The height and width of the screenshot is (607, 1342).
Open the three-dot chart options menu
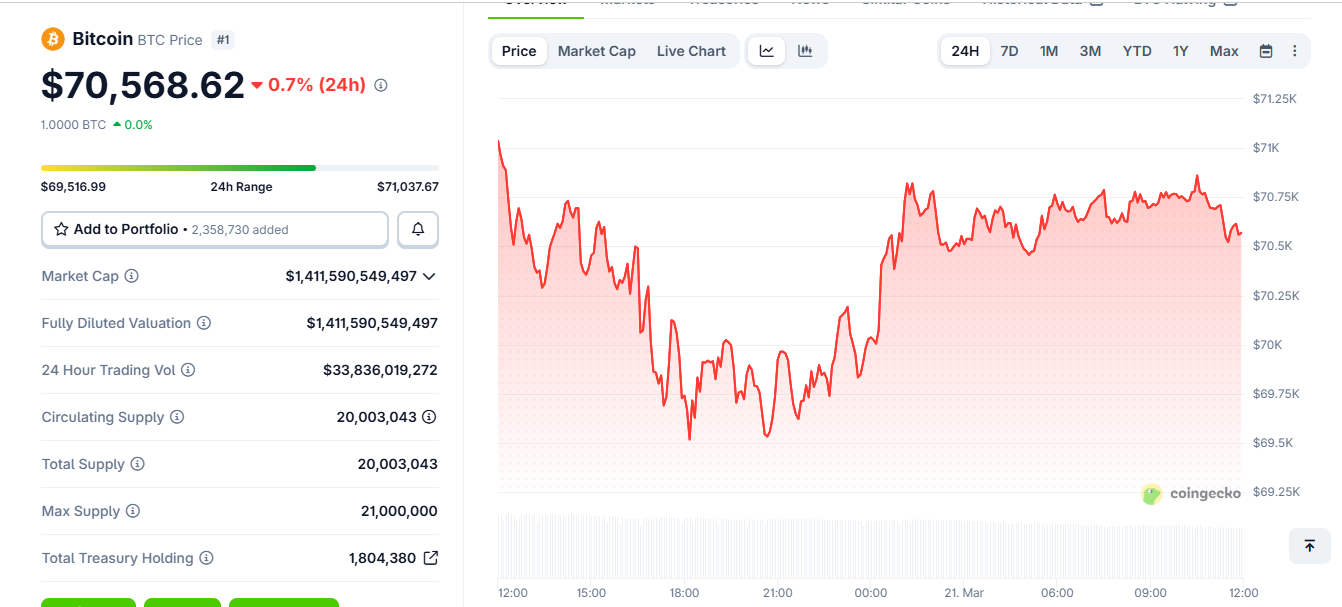(1295, 50)
